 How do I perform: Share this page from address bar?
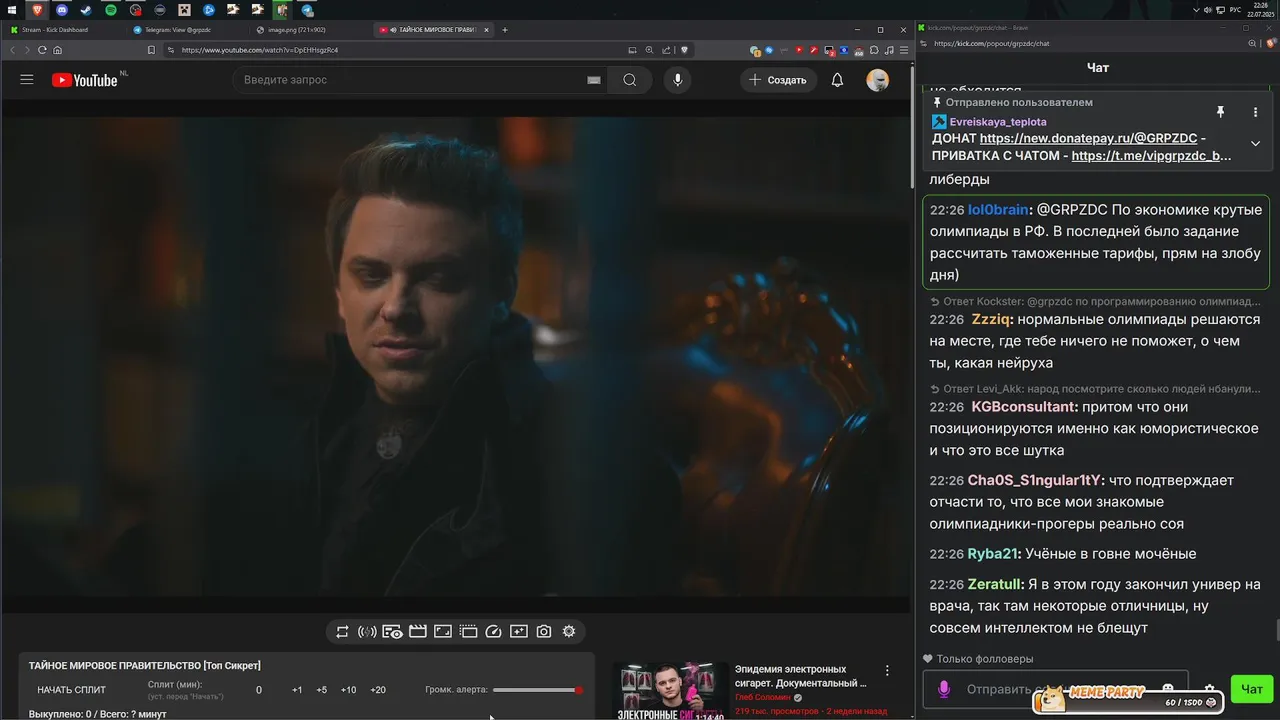[666, 50]
